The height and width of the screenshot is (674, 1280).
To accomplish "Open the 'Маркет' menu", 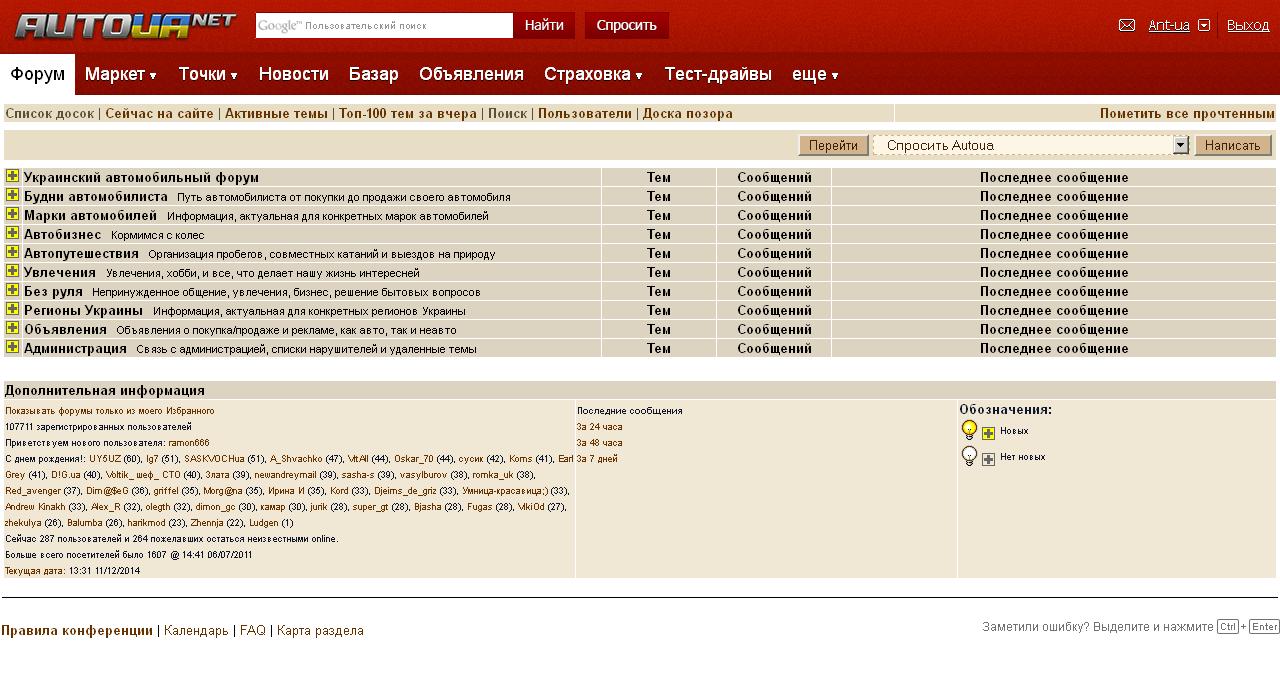I will point(121,74).
